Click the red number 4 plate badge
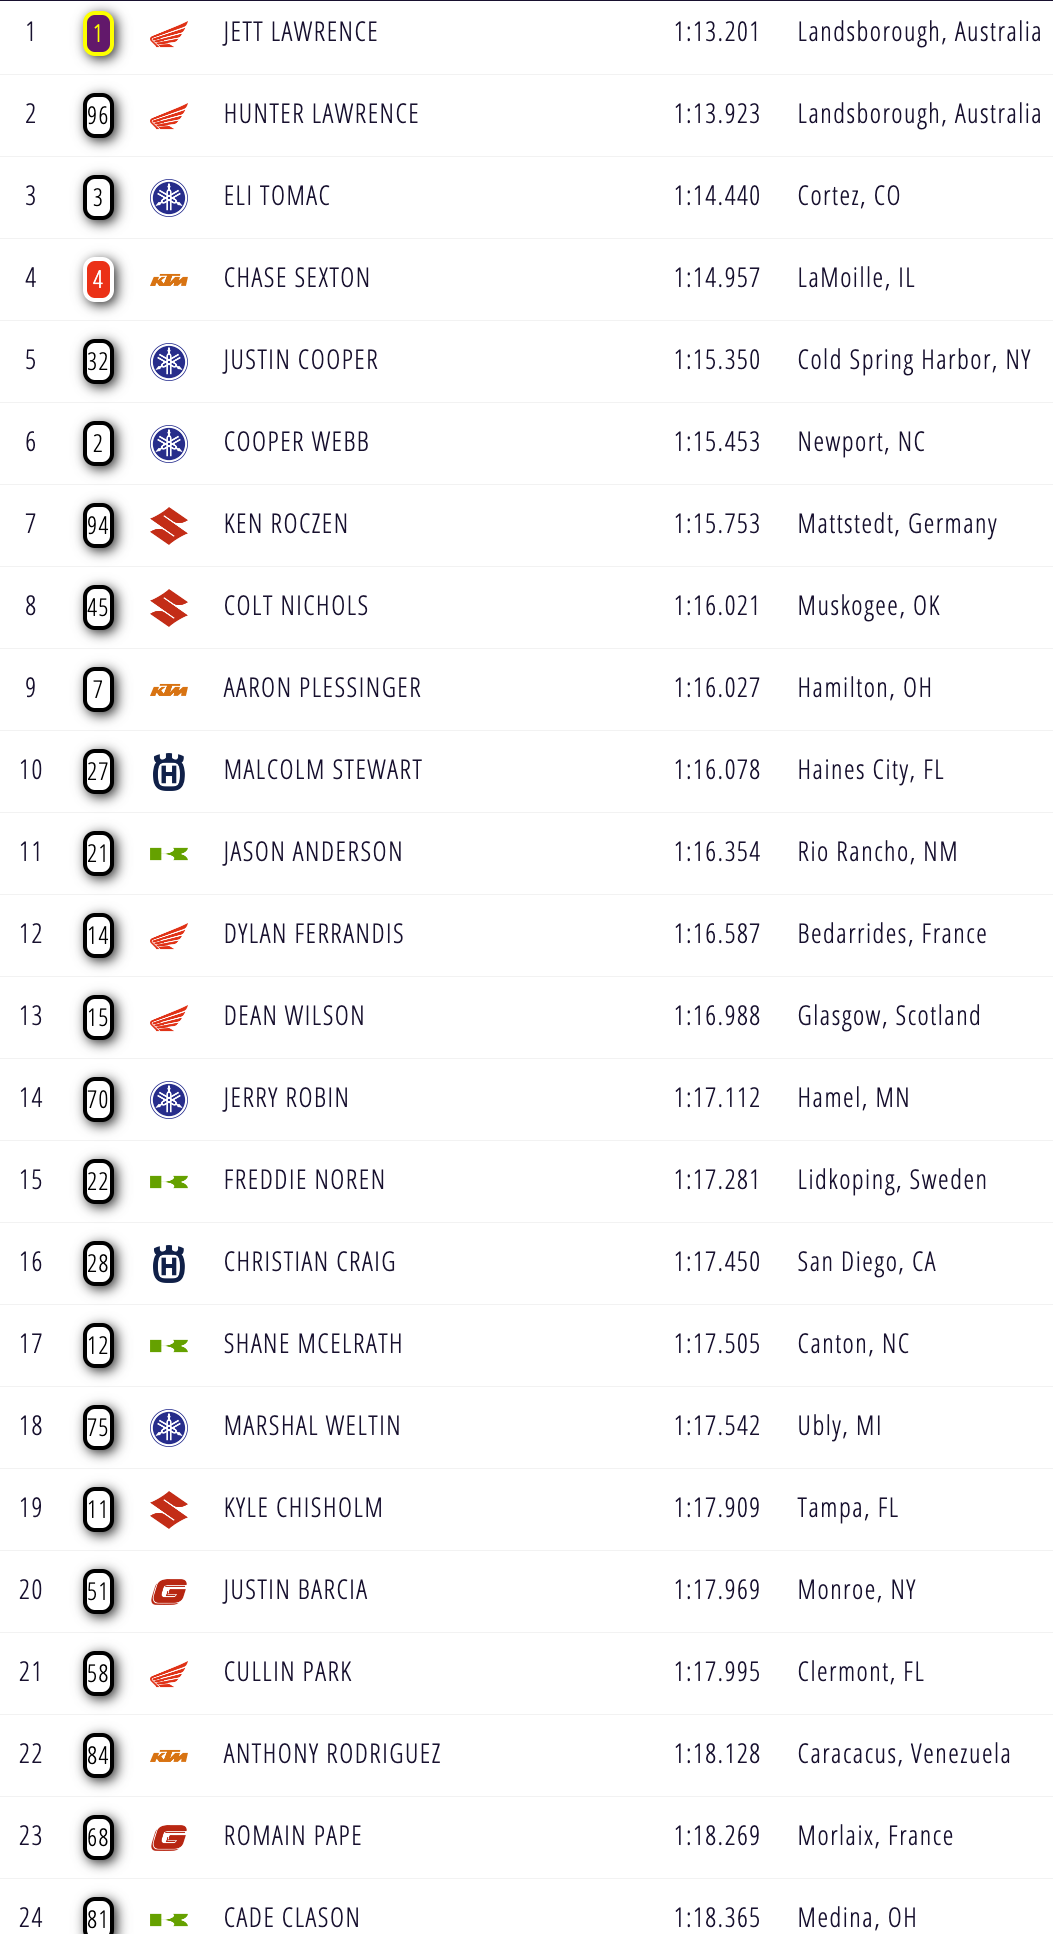 (98, 281)
